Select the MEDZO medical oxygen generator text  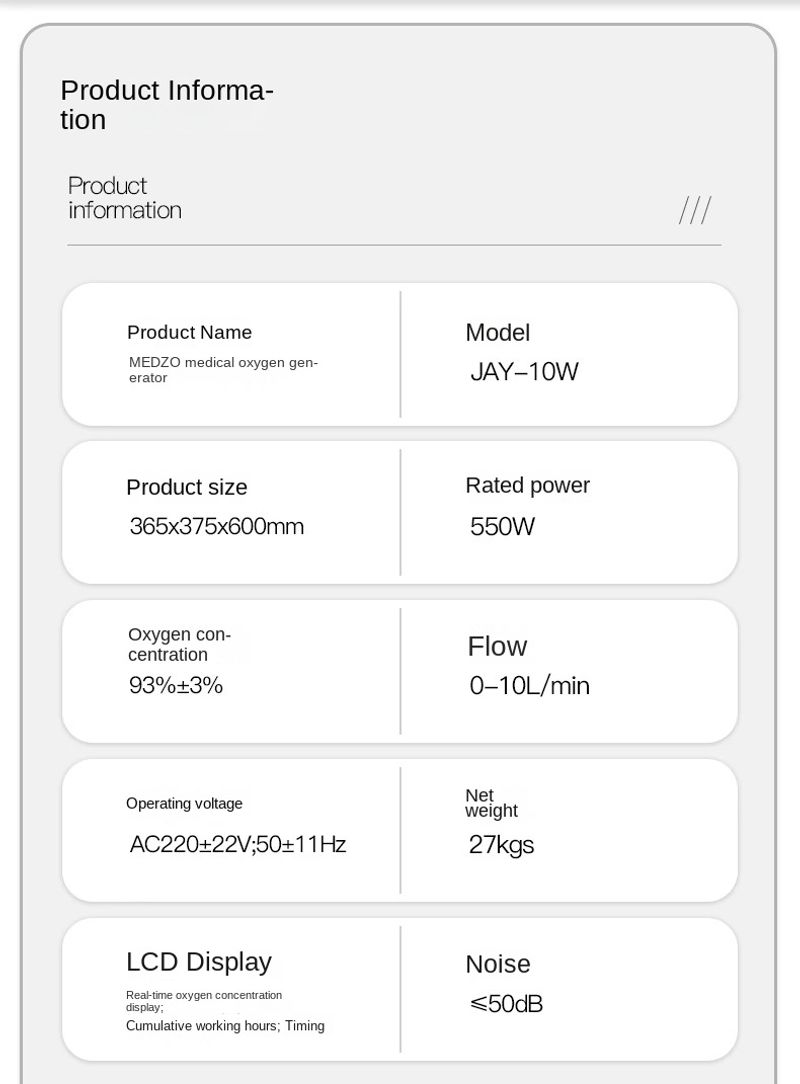click(223, 370)
